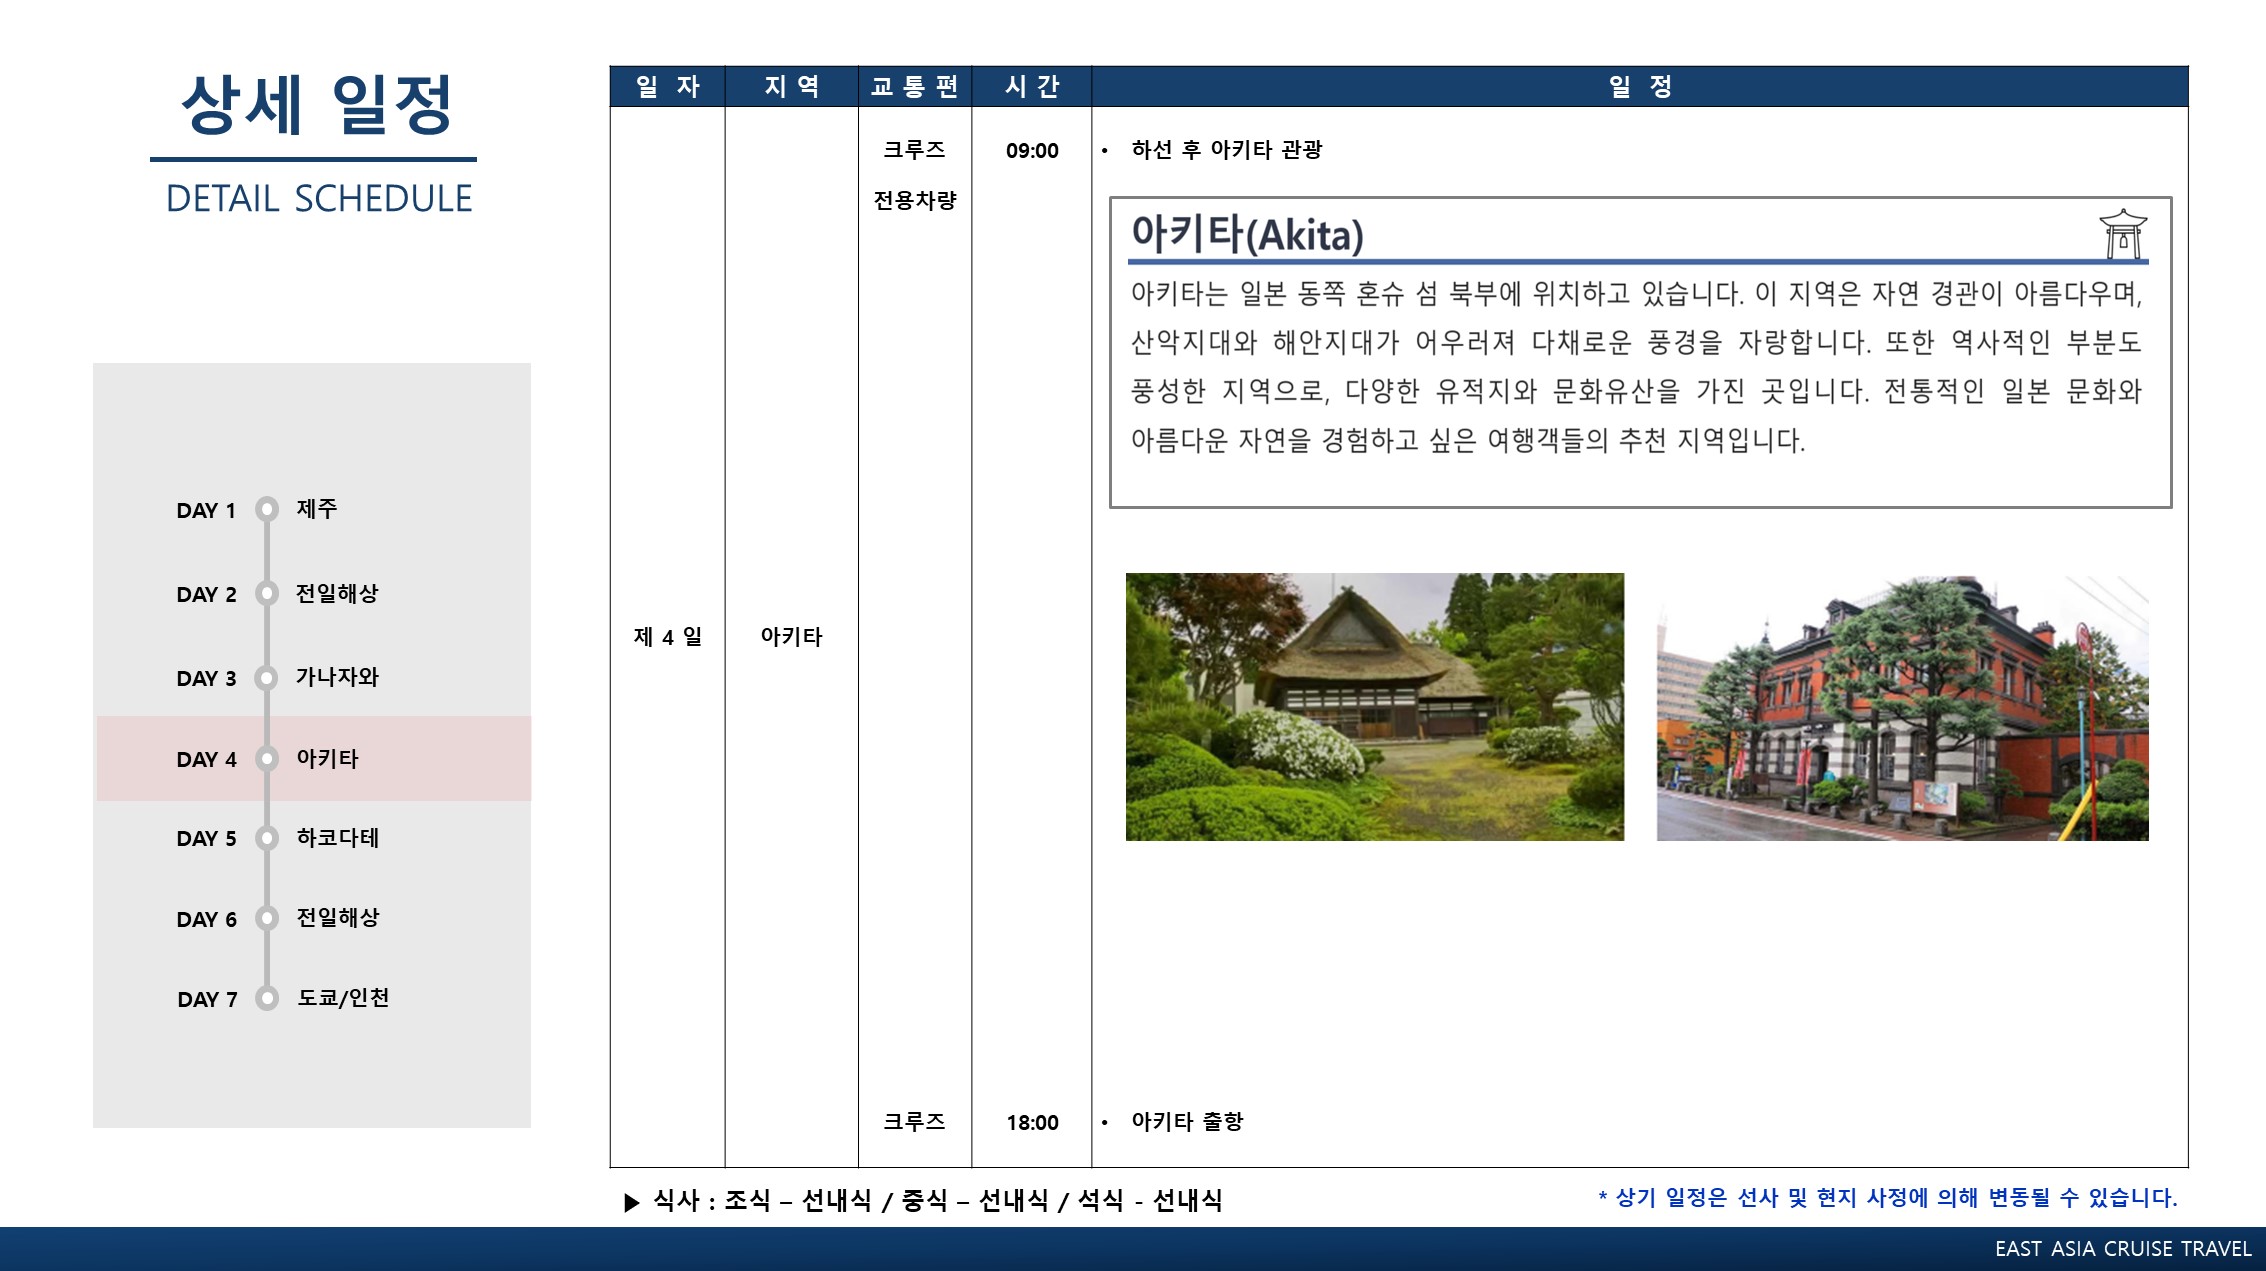Click the 일 정 column header

(1640, 86)
